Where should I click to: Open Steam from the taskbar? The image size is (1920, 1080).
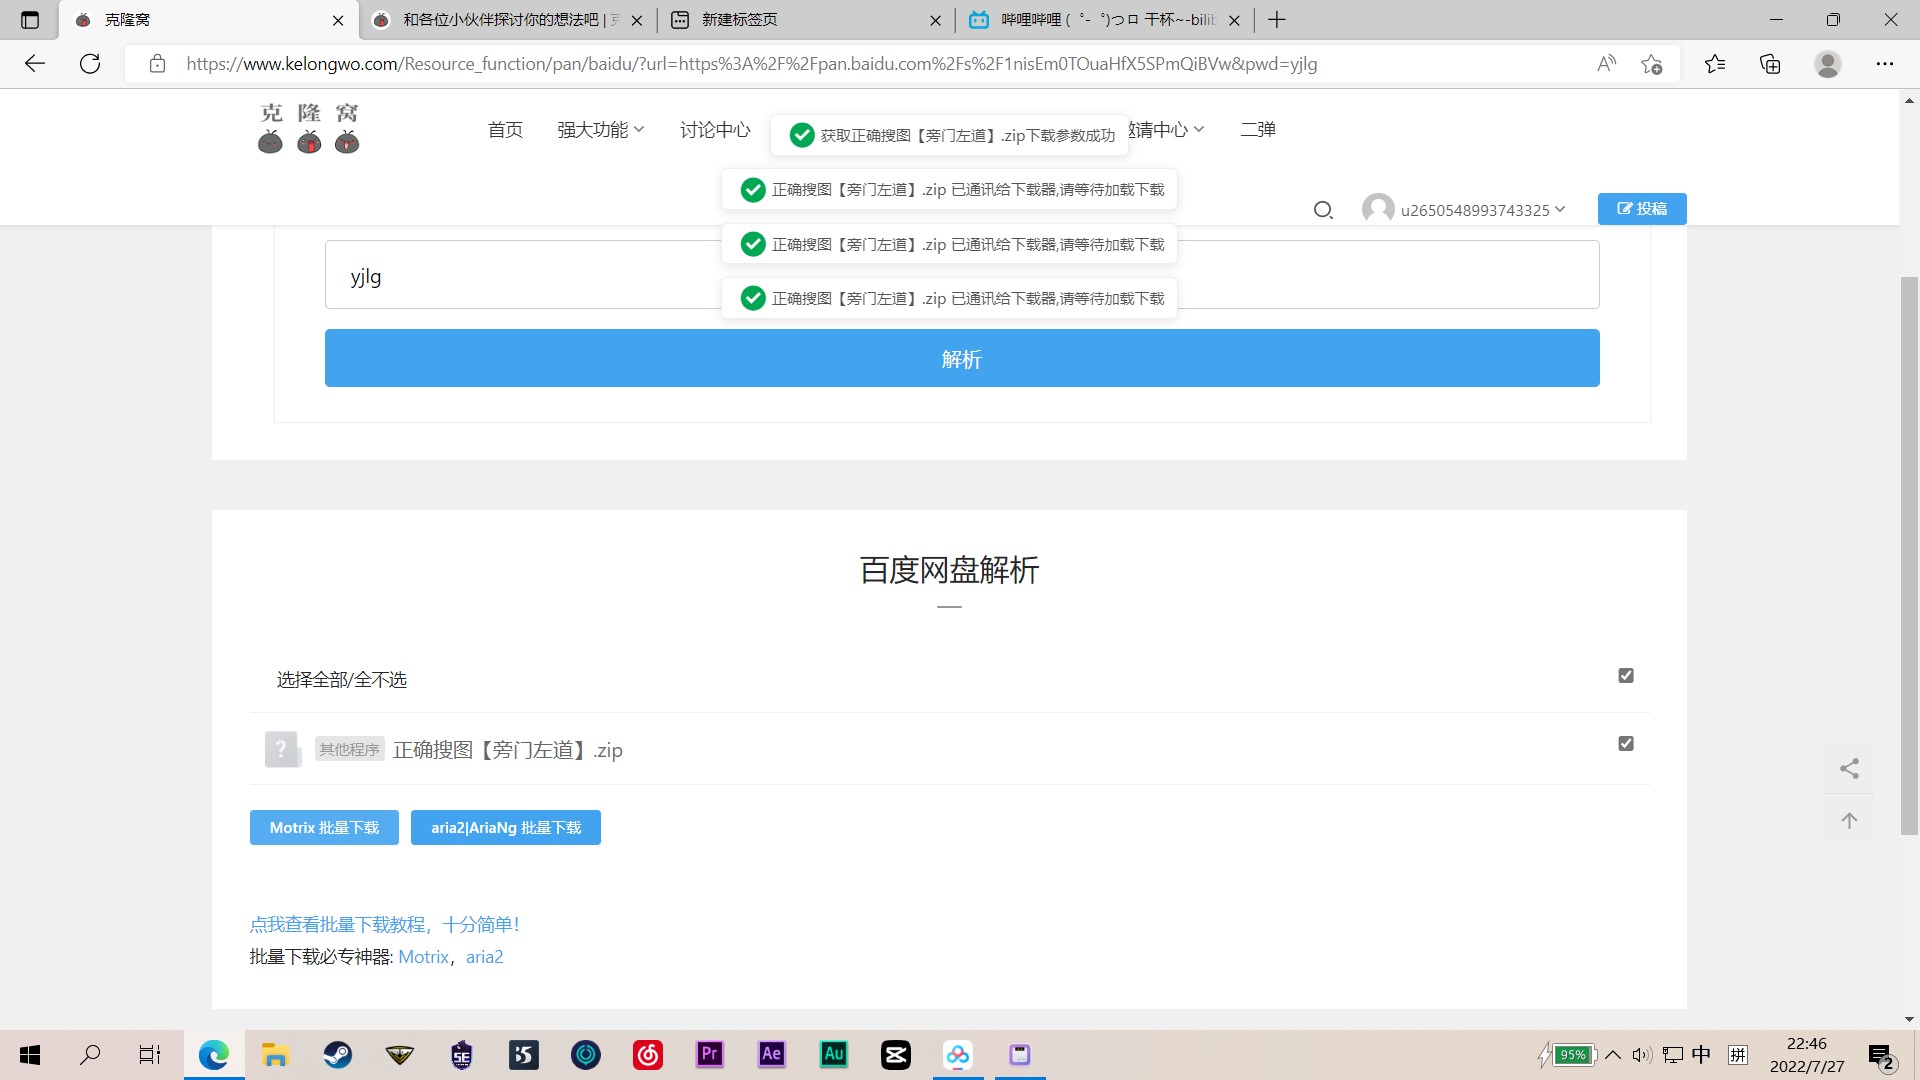337,1054
